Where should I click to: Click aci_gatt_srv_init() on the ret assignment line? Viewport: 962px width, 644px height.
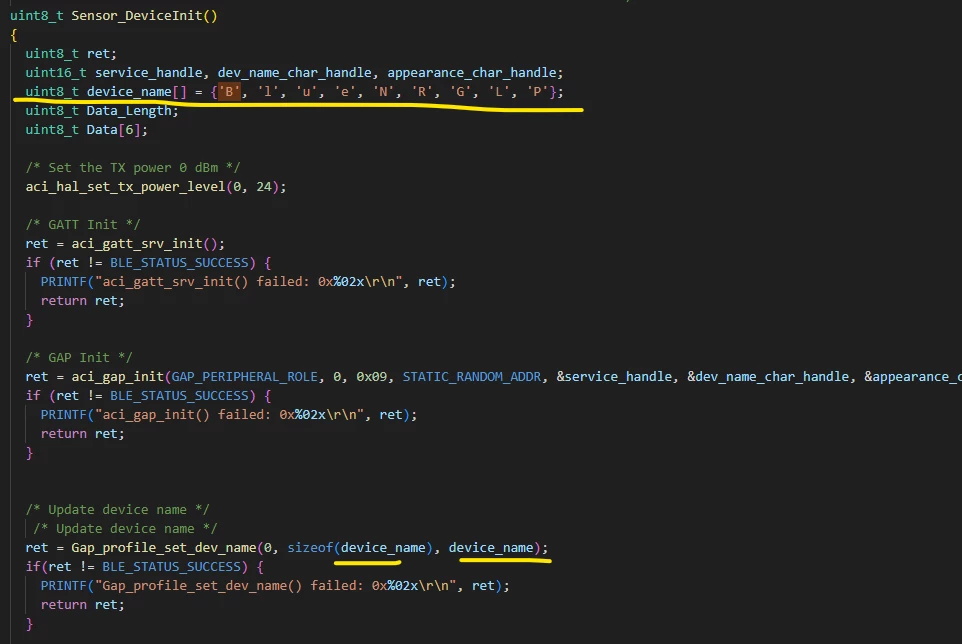(144, 243)
